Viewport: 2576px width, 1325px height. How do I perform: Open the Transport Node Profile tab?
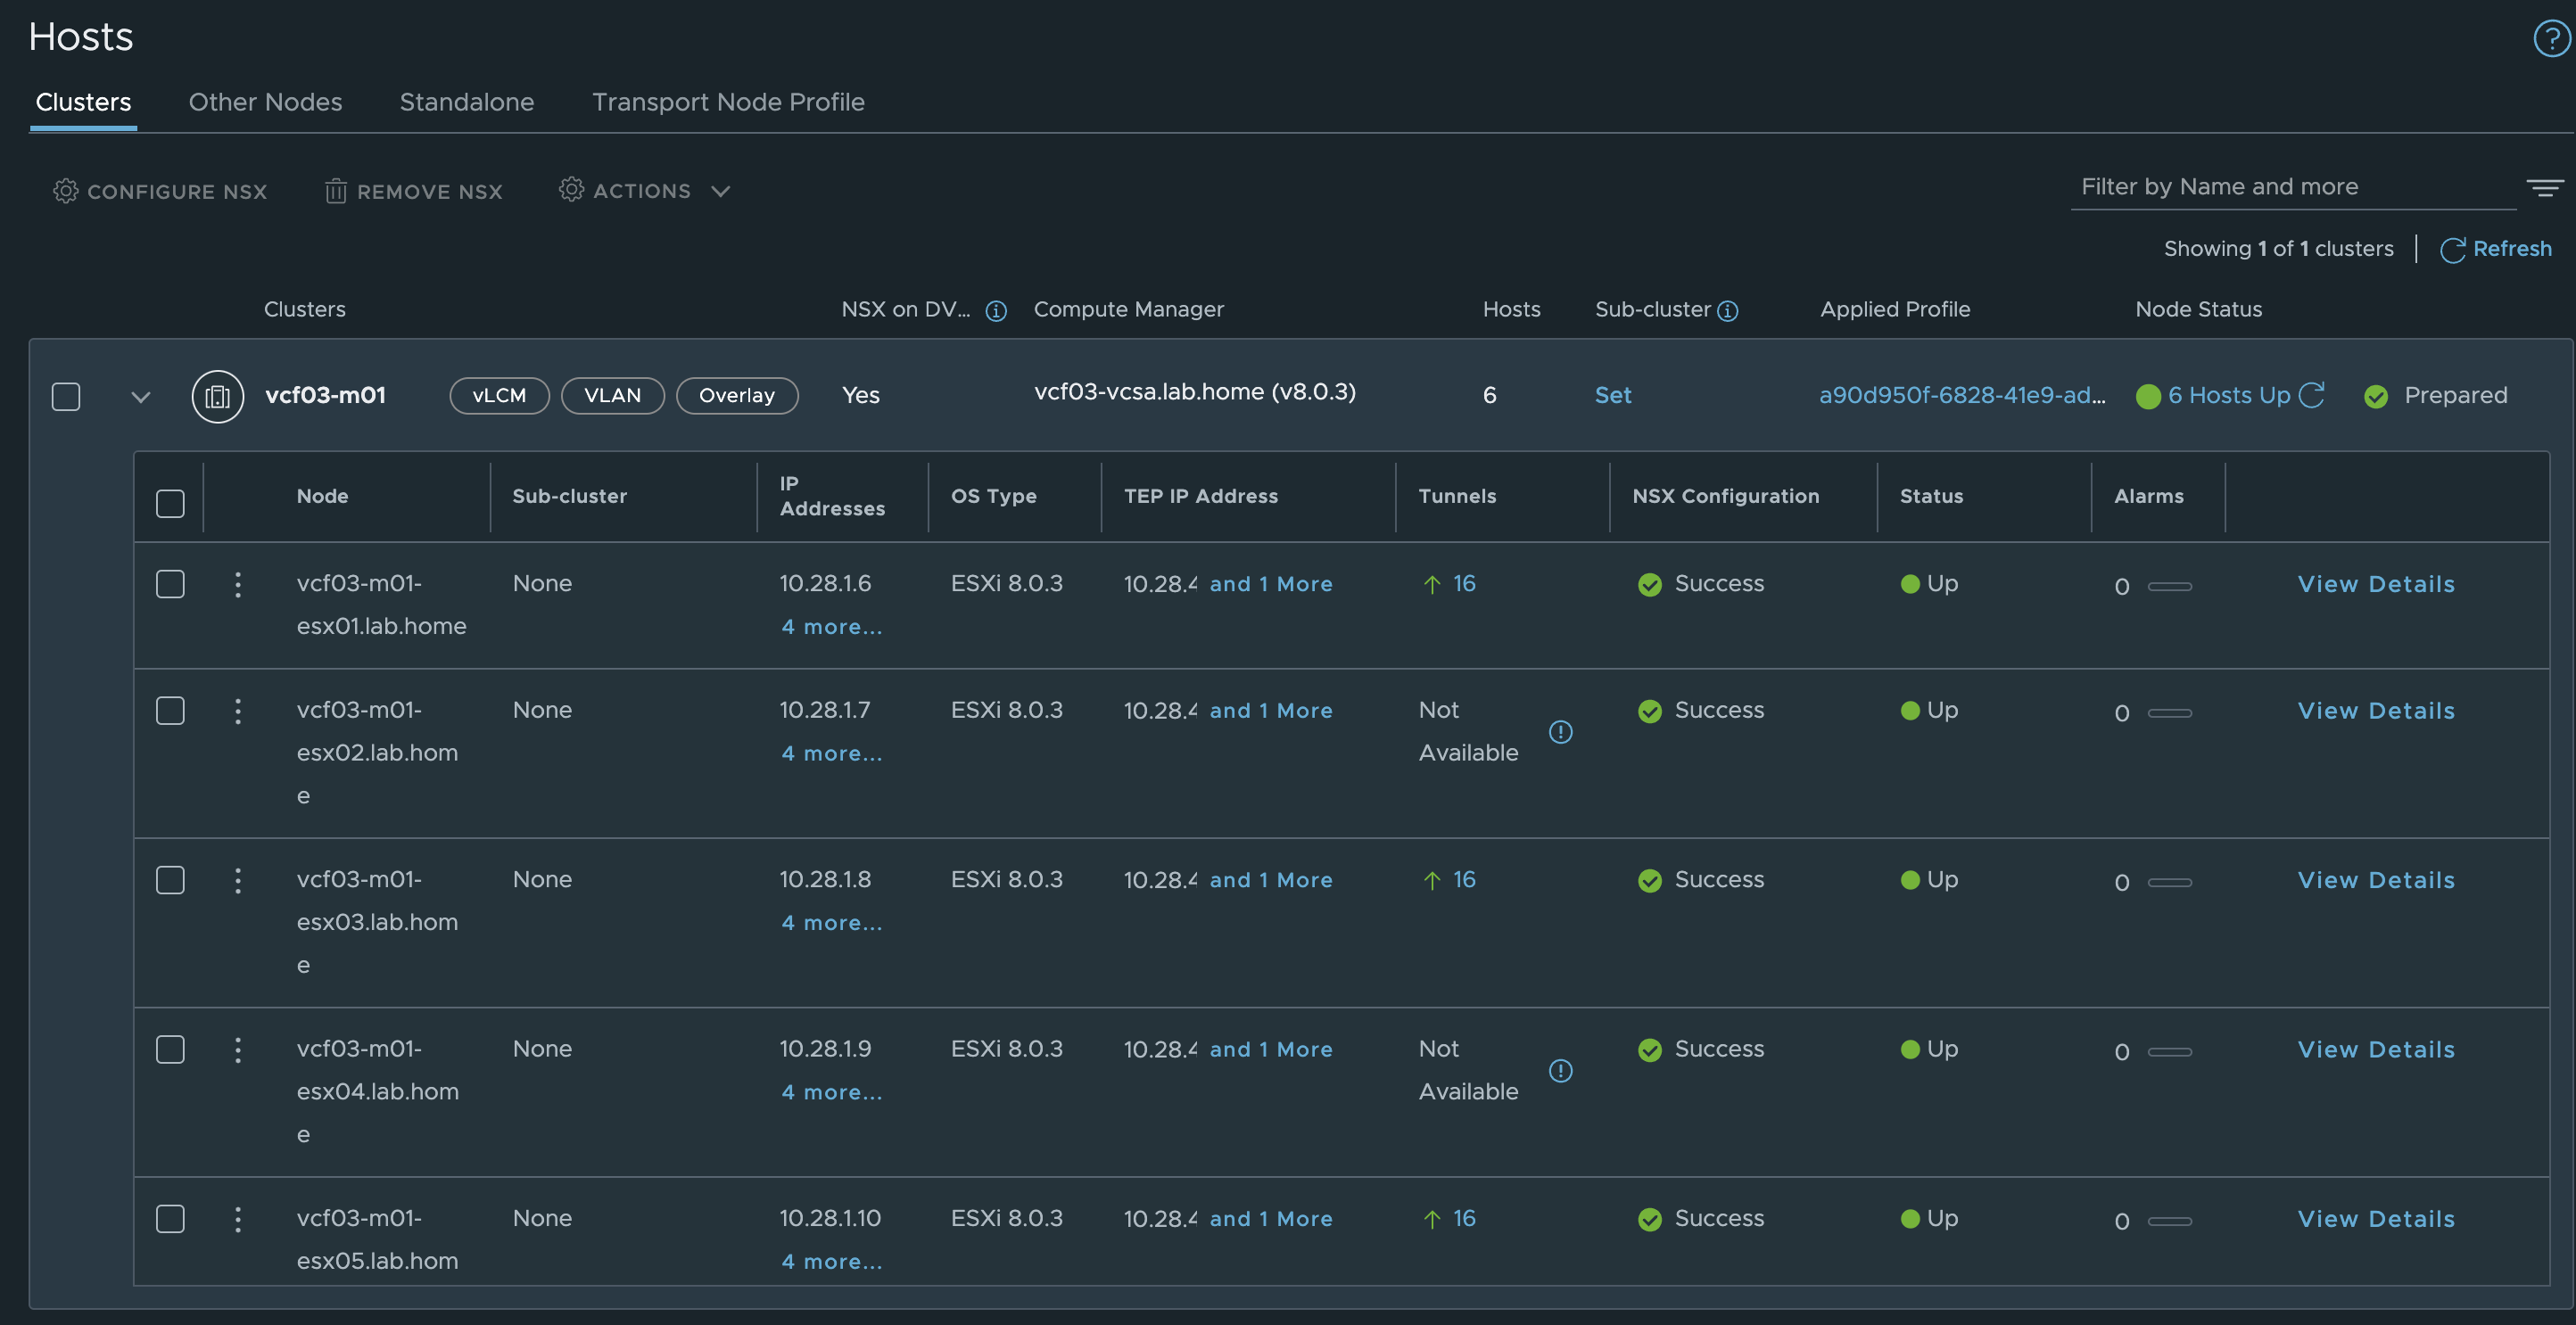coord(727,102)
